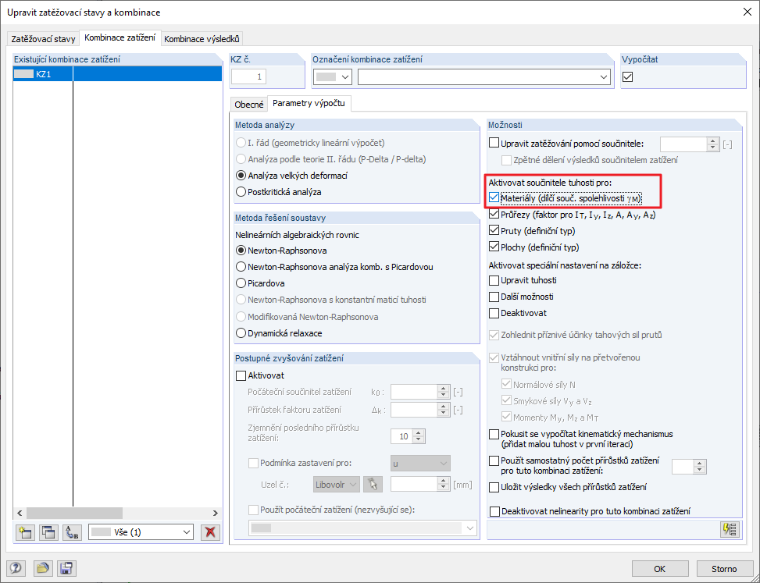Image resolution: width=760 pixels, height=583 pixels.
Task: Adjust Zjemnění posledního přírůstku stepper
Action: pos(419,436)
